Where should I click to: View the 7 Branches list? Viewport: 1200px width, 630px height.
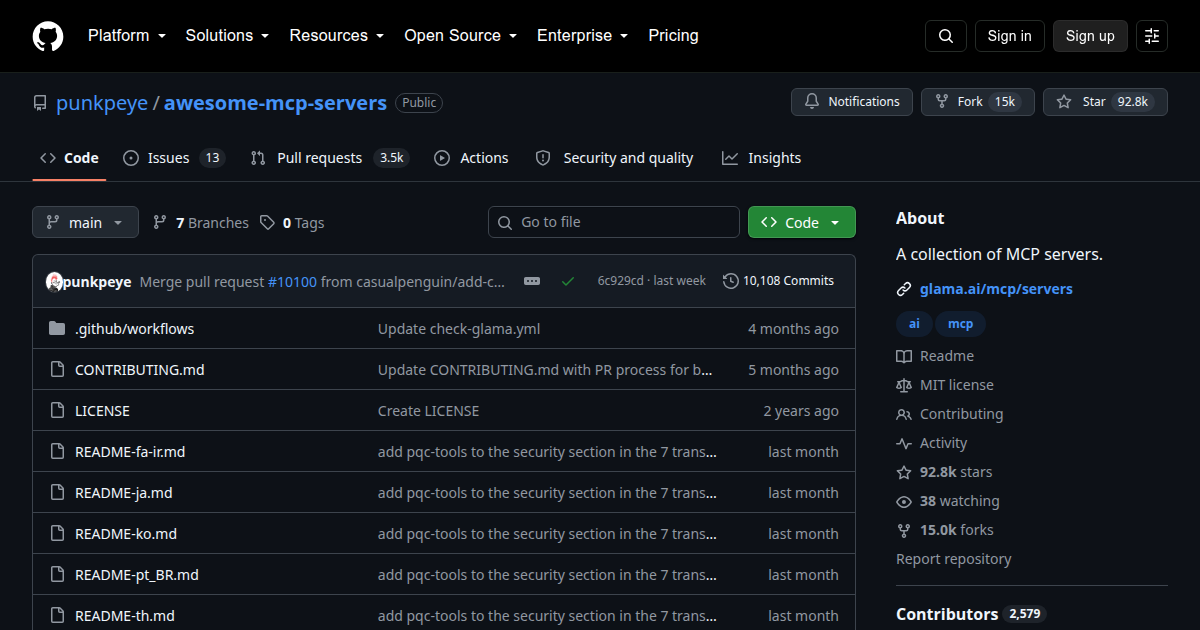[201, 223]
